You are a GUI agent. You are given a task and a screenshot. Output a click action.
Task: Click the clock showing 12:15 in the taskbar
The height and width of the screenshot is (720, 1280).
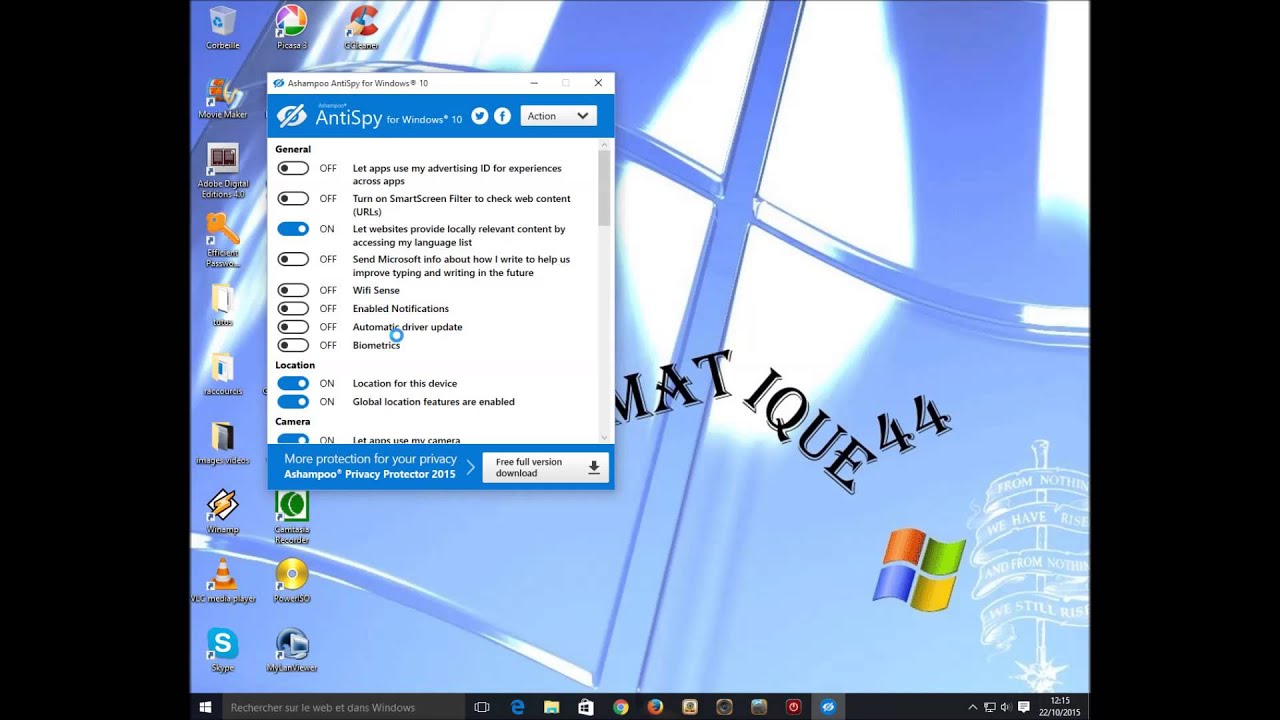pos(1060,707)
